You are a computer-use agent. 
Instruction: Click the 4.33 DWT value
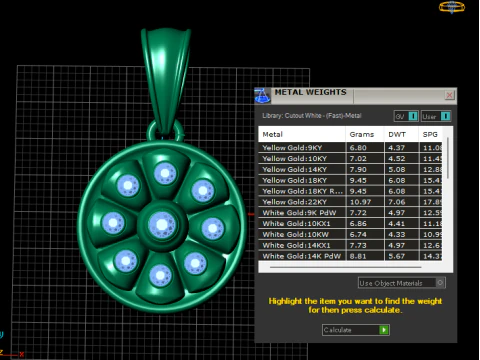pos(397,234)
